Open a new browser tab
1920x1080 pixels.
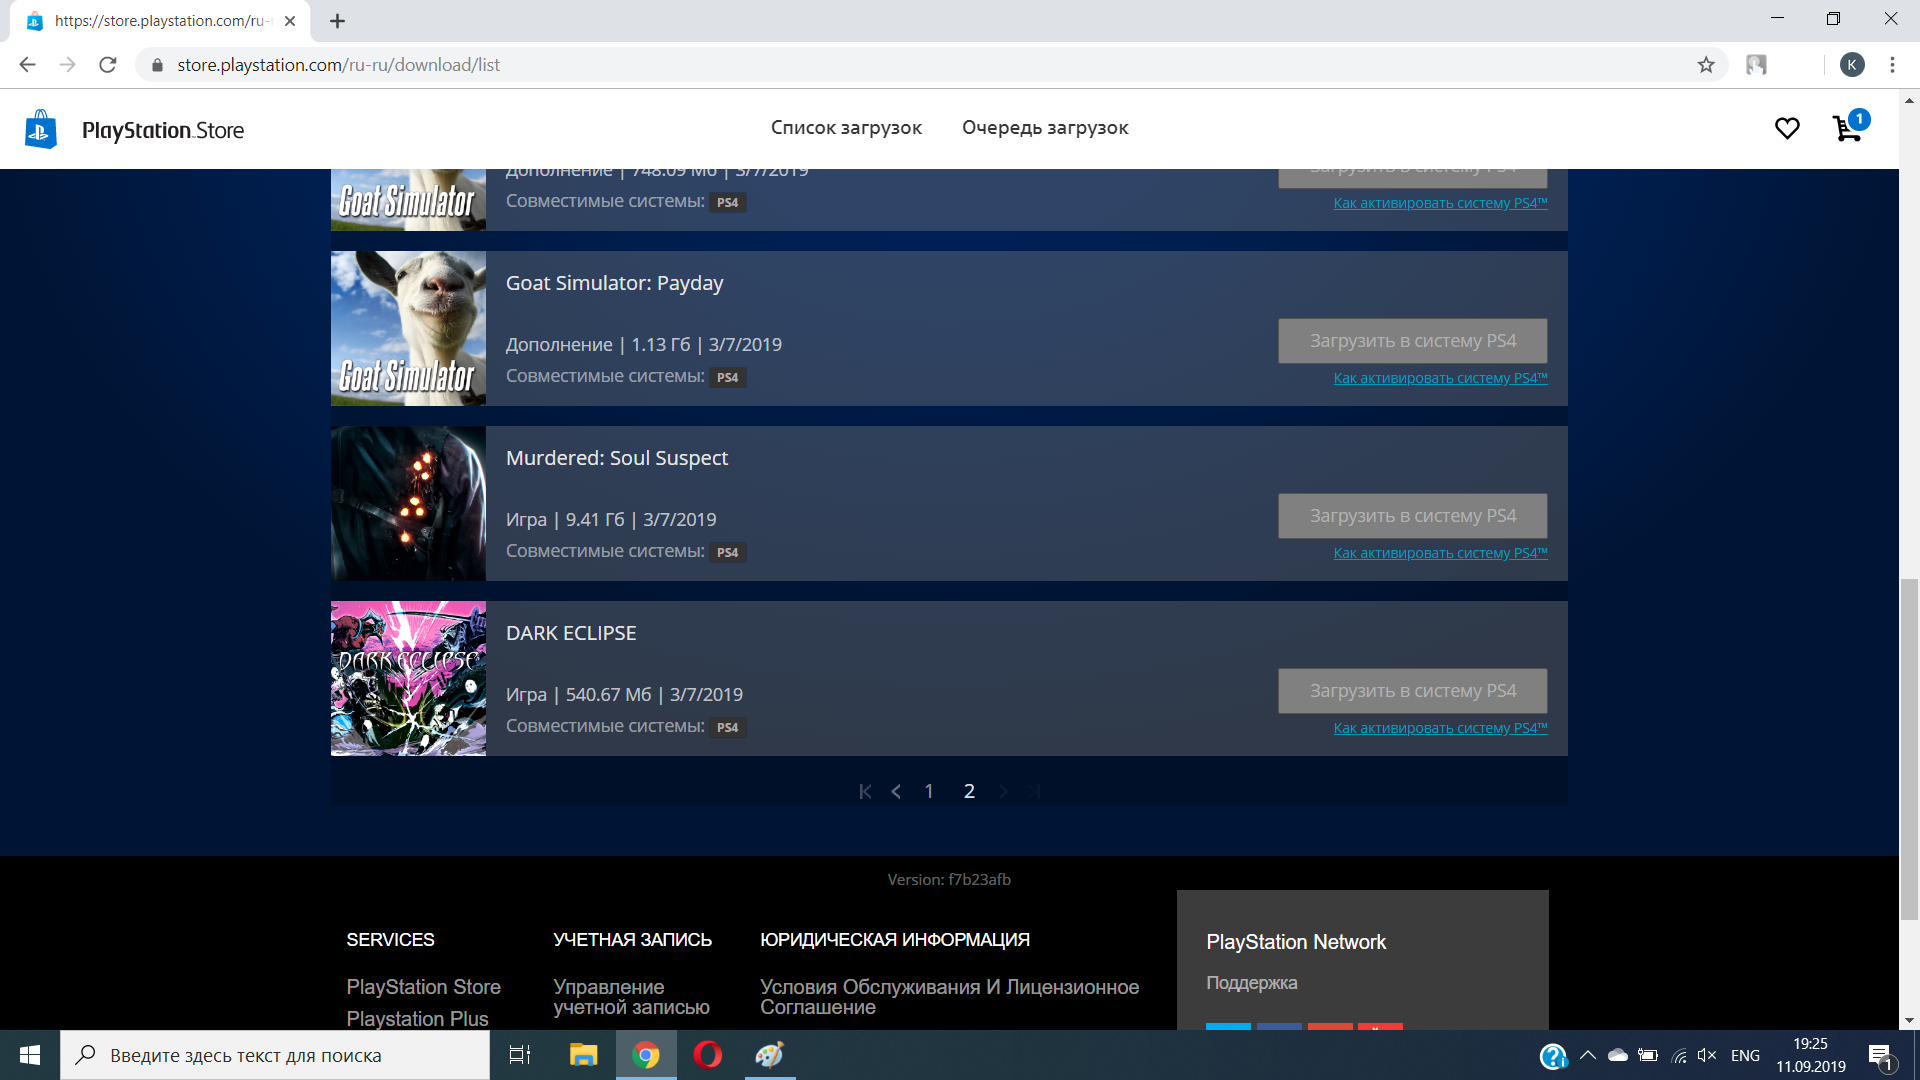point(337,21)
